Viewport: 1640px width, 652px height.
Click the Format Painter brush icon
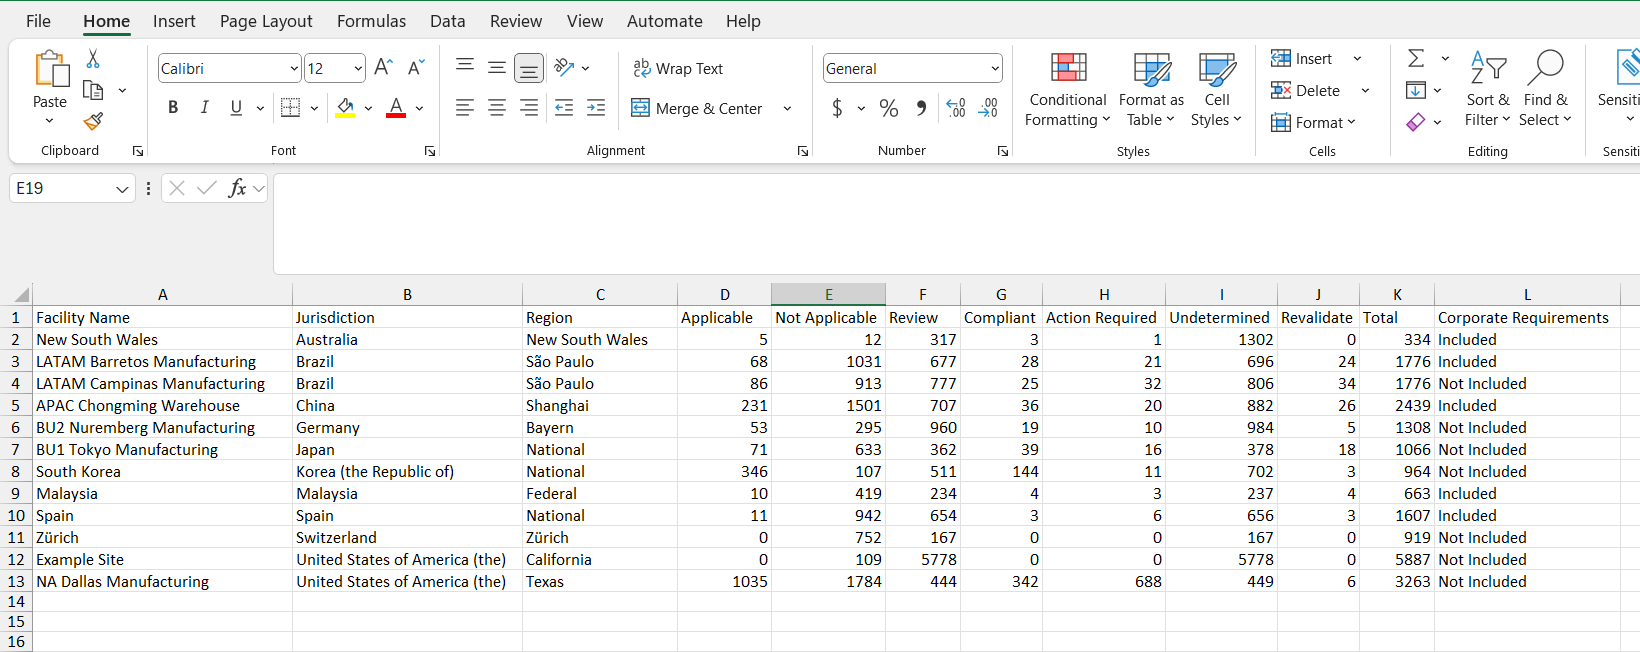[x=93, y=121]
